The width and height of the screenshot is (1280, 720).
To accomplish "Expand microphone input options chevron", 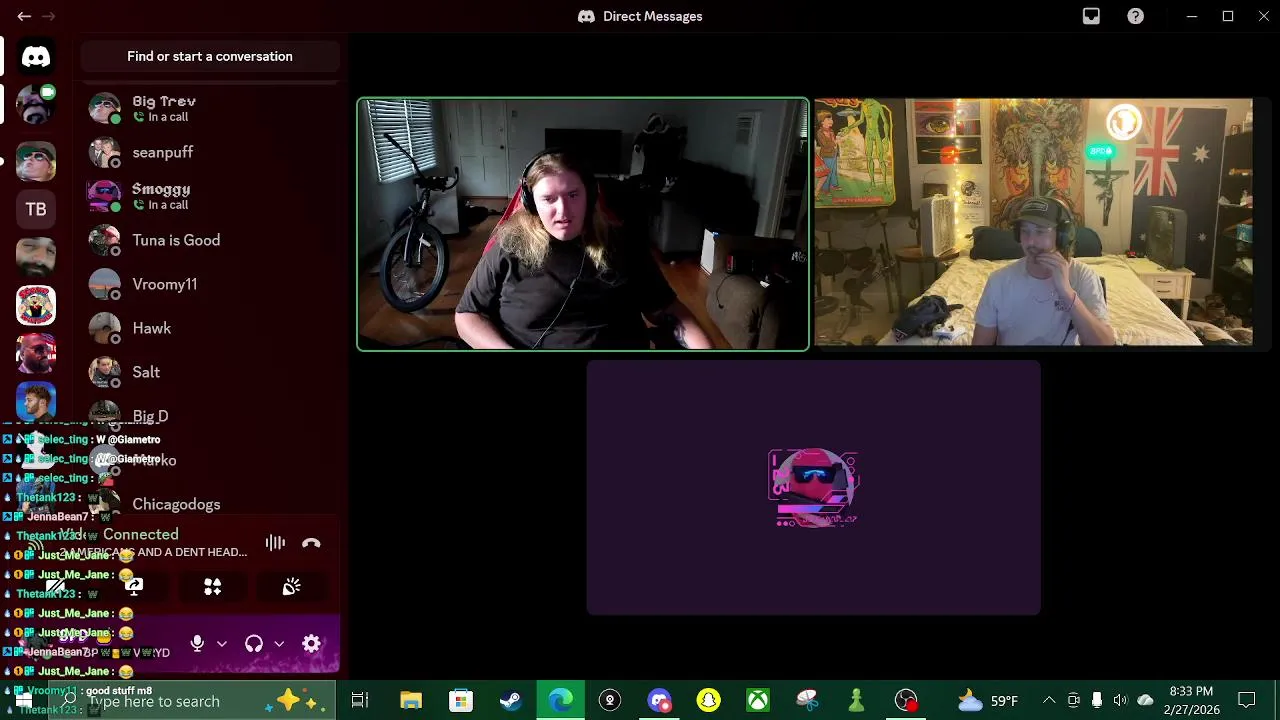I will point(222,644).
